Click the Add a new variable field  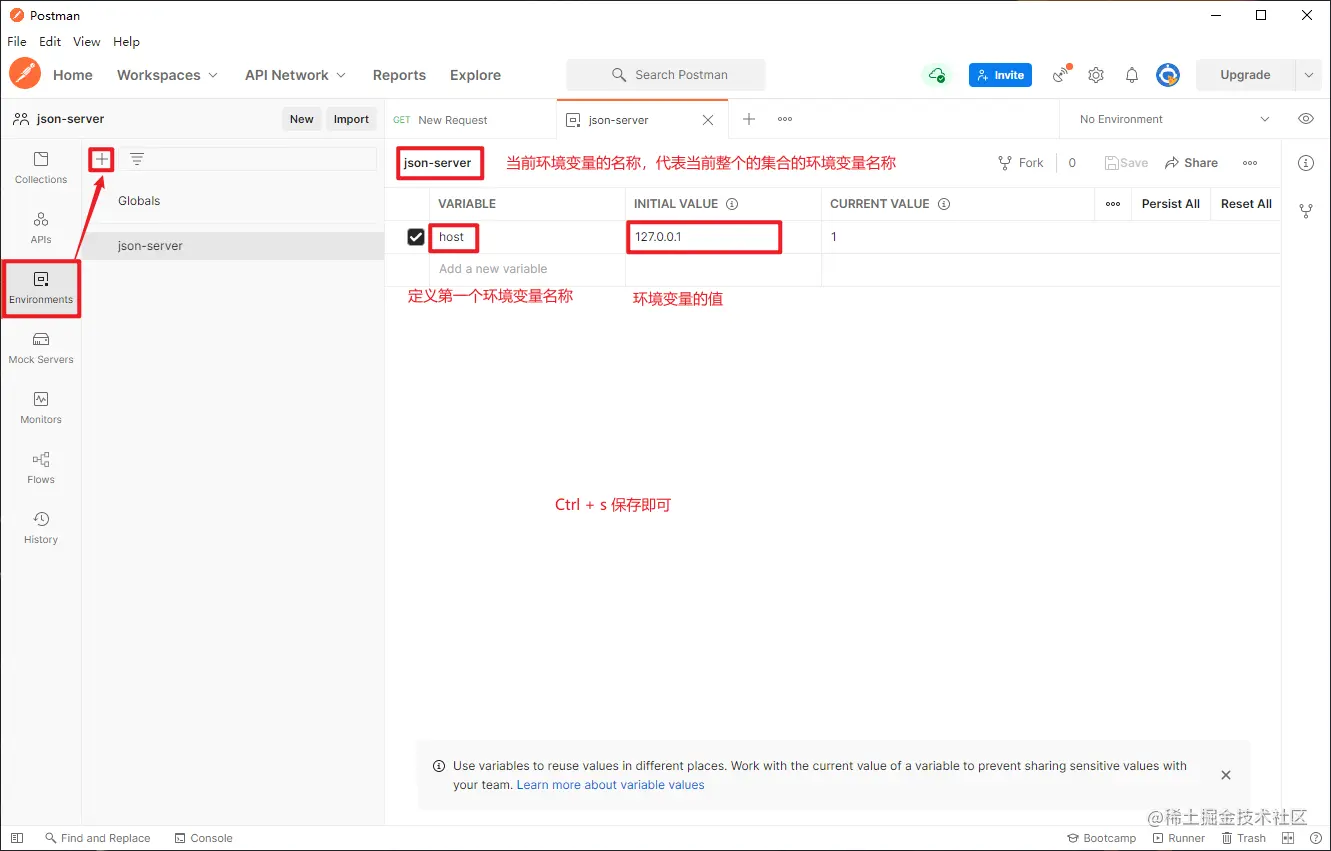coord(527,269)
